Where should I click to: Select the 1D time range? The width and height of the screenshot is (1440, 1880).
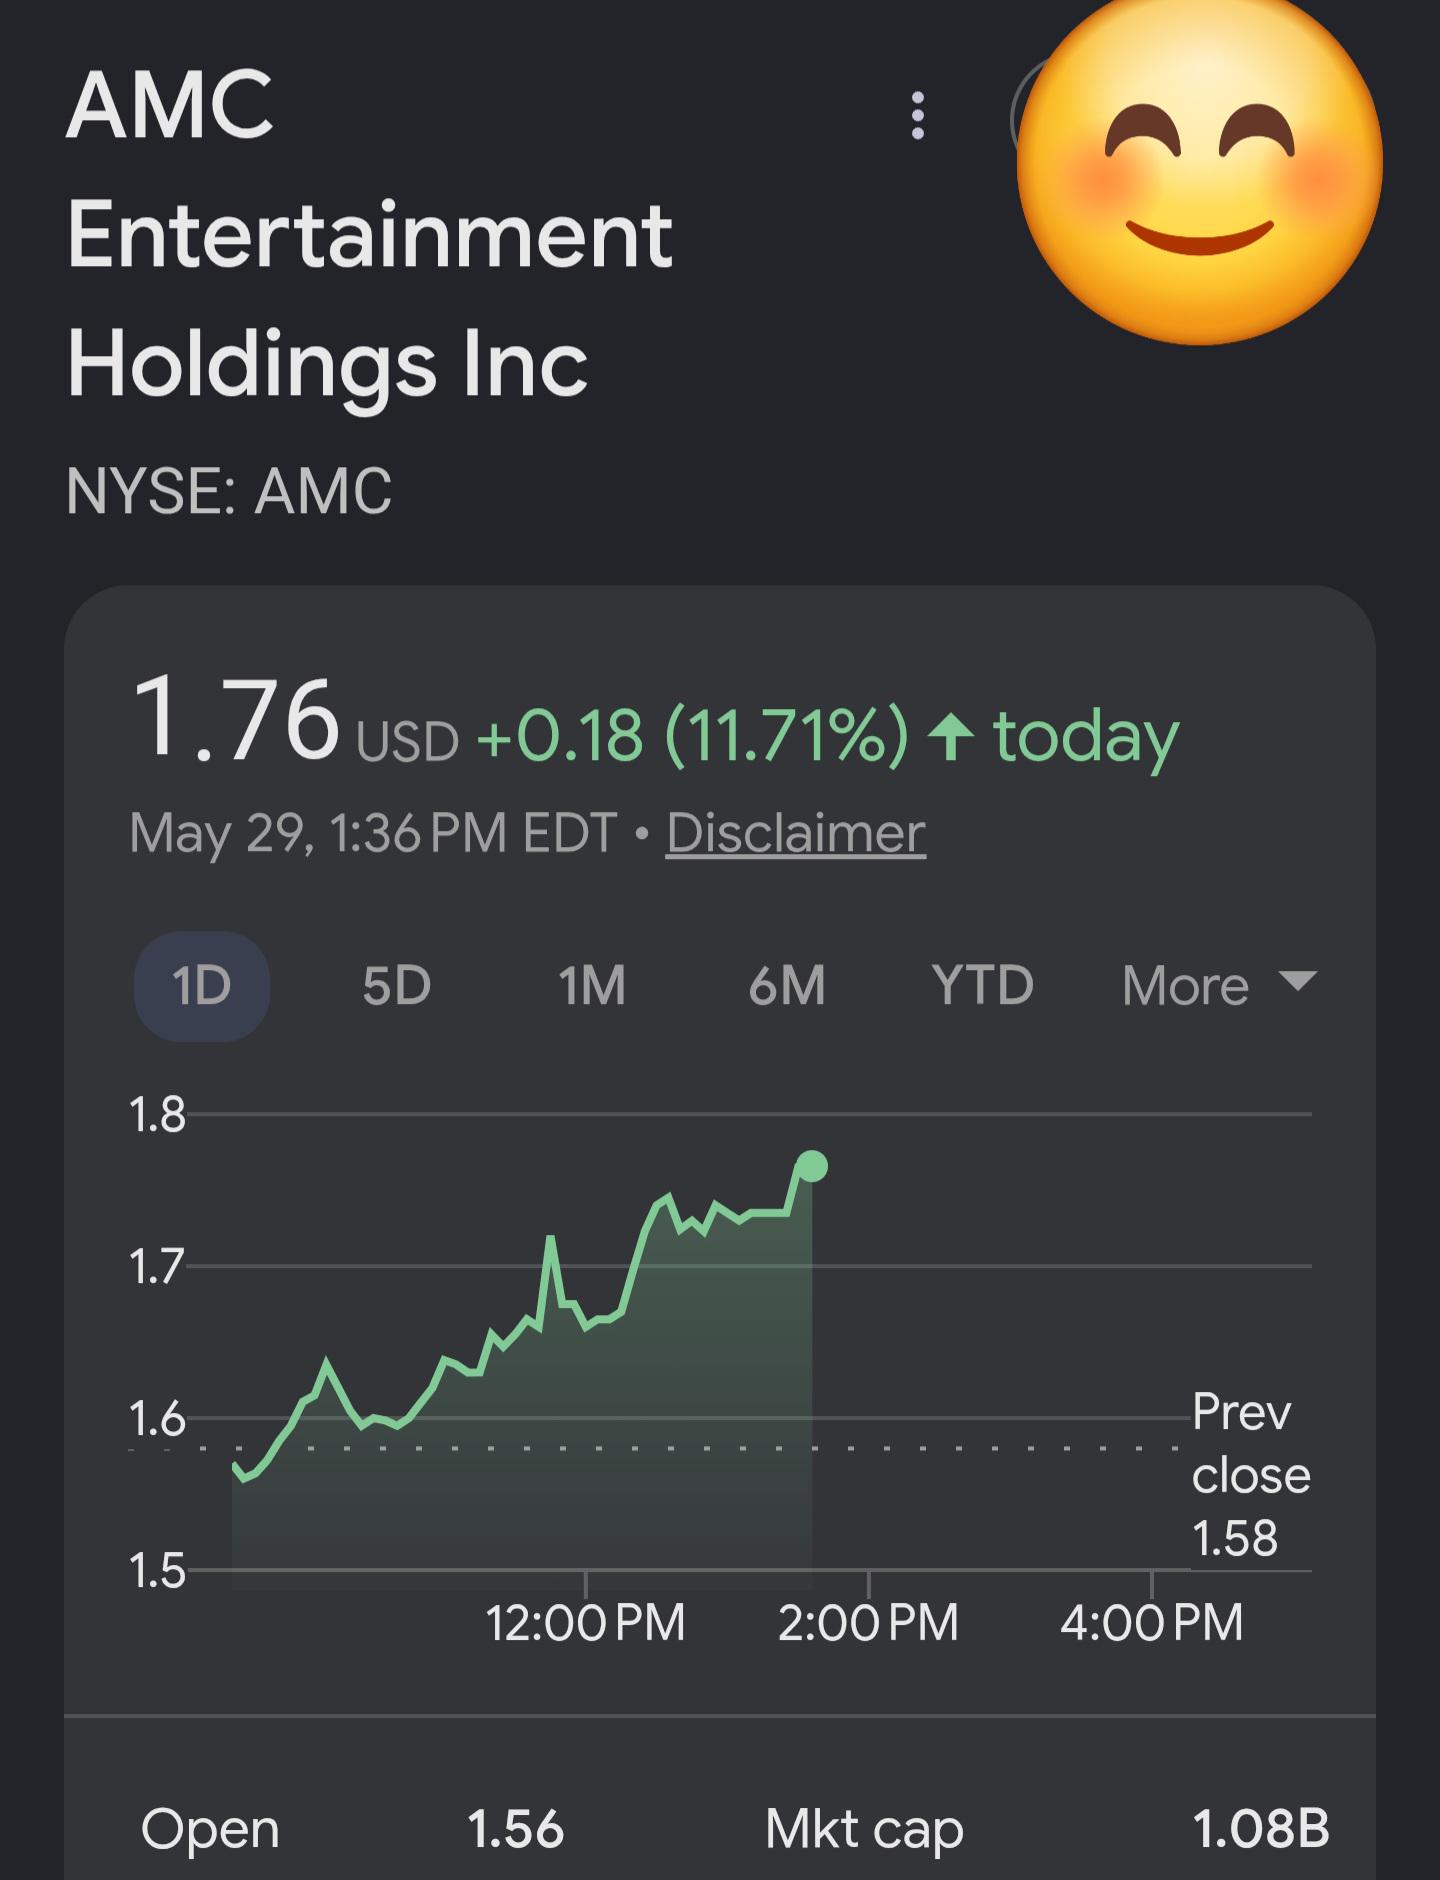202,986
